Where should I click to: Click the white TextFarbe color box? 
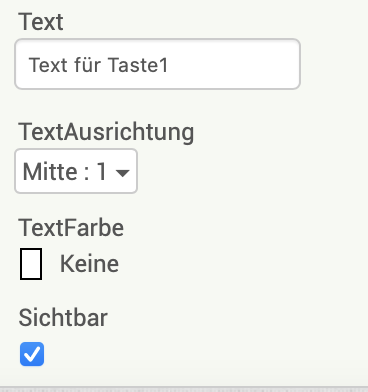31,264
